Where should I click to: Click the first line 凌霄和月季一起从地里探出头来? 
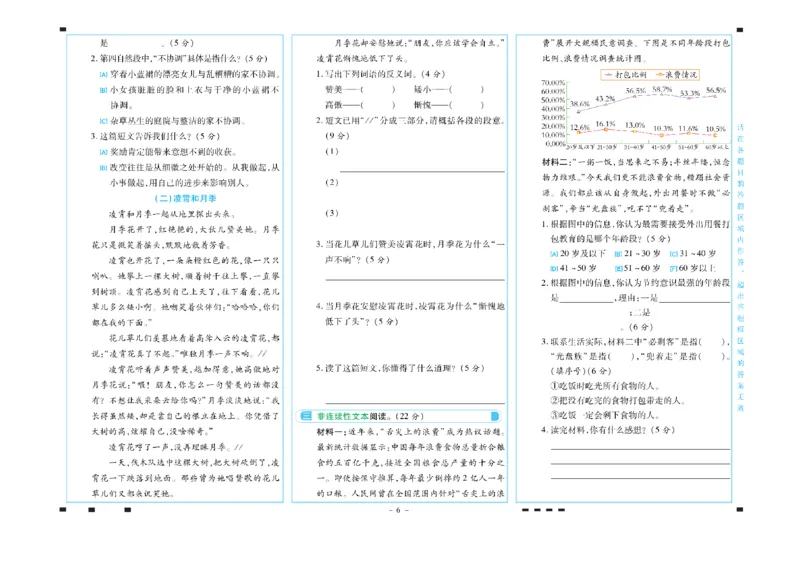tap(172, 214)
